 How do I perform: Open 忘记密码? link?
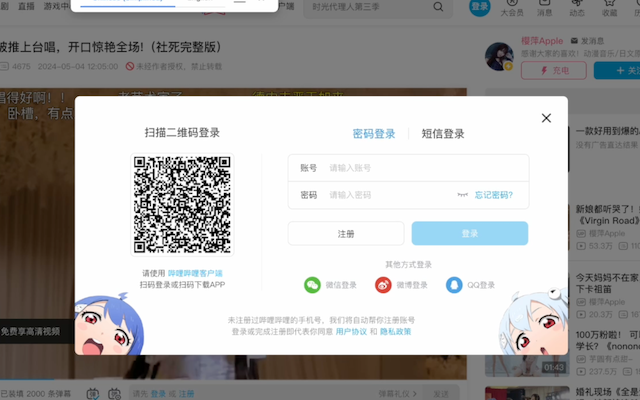pos(494,195)
